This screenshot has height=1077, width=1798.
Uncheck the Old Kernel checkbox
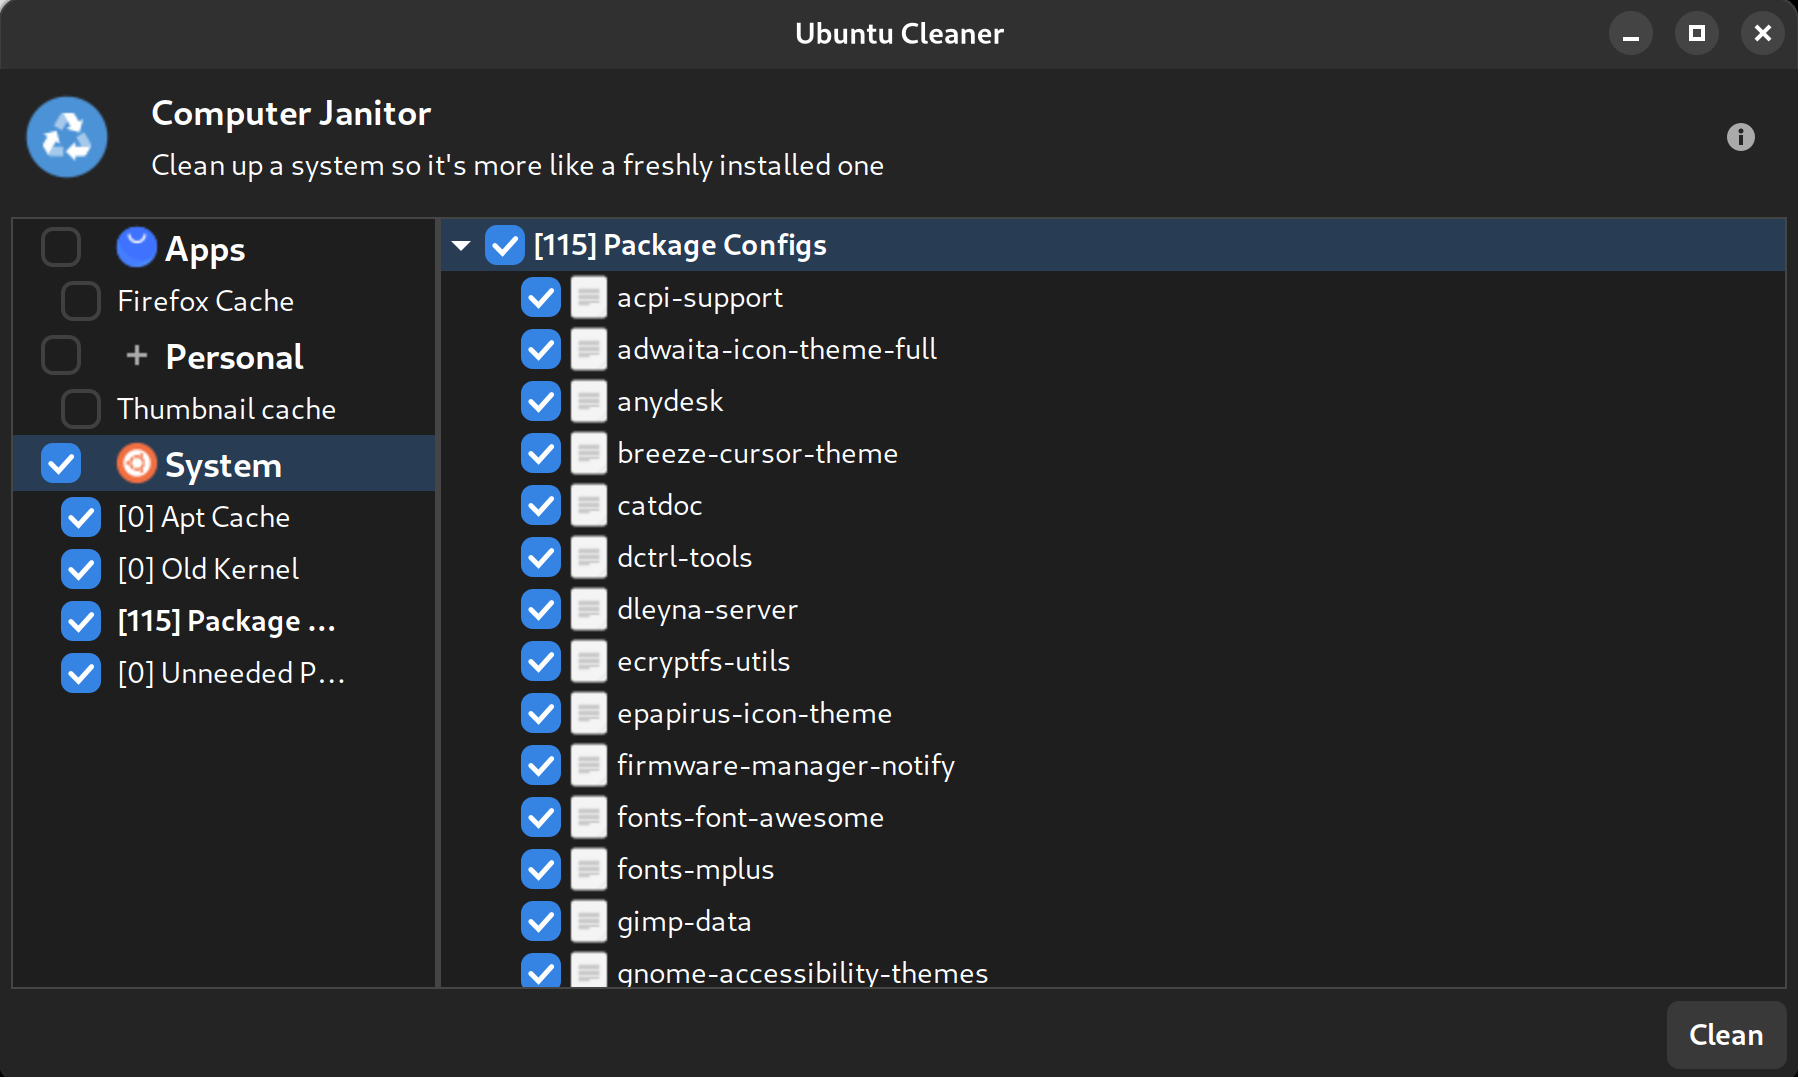[x=81, y=569]
